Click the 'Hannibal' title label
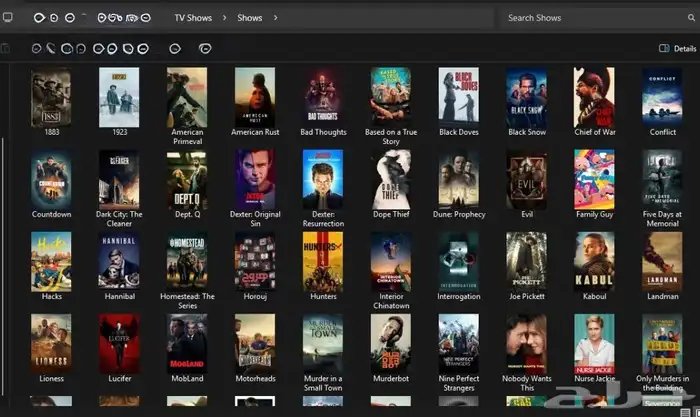 pos(120,296)
